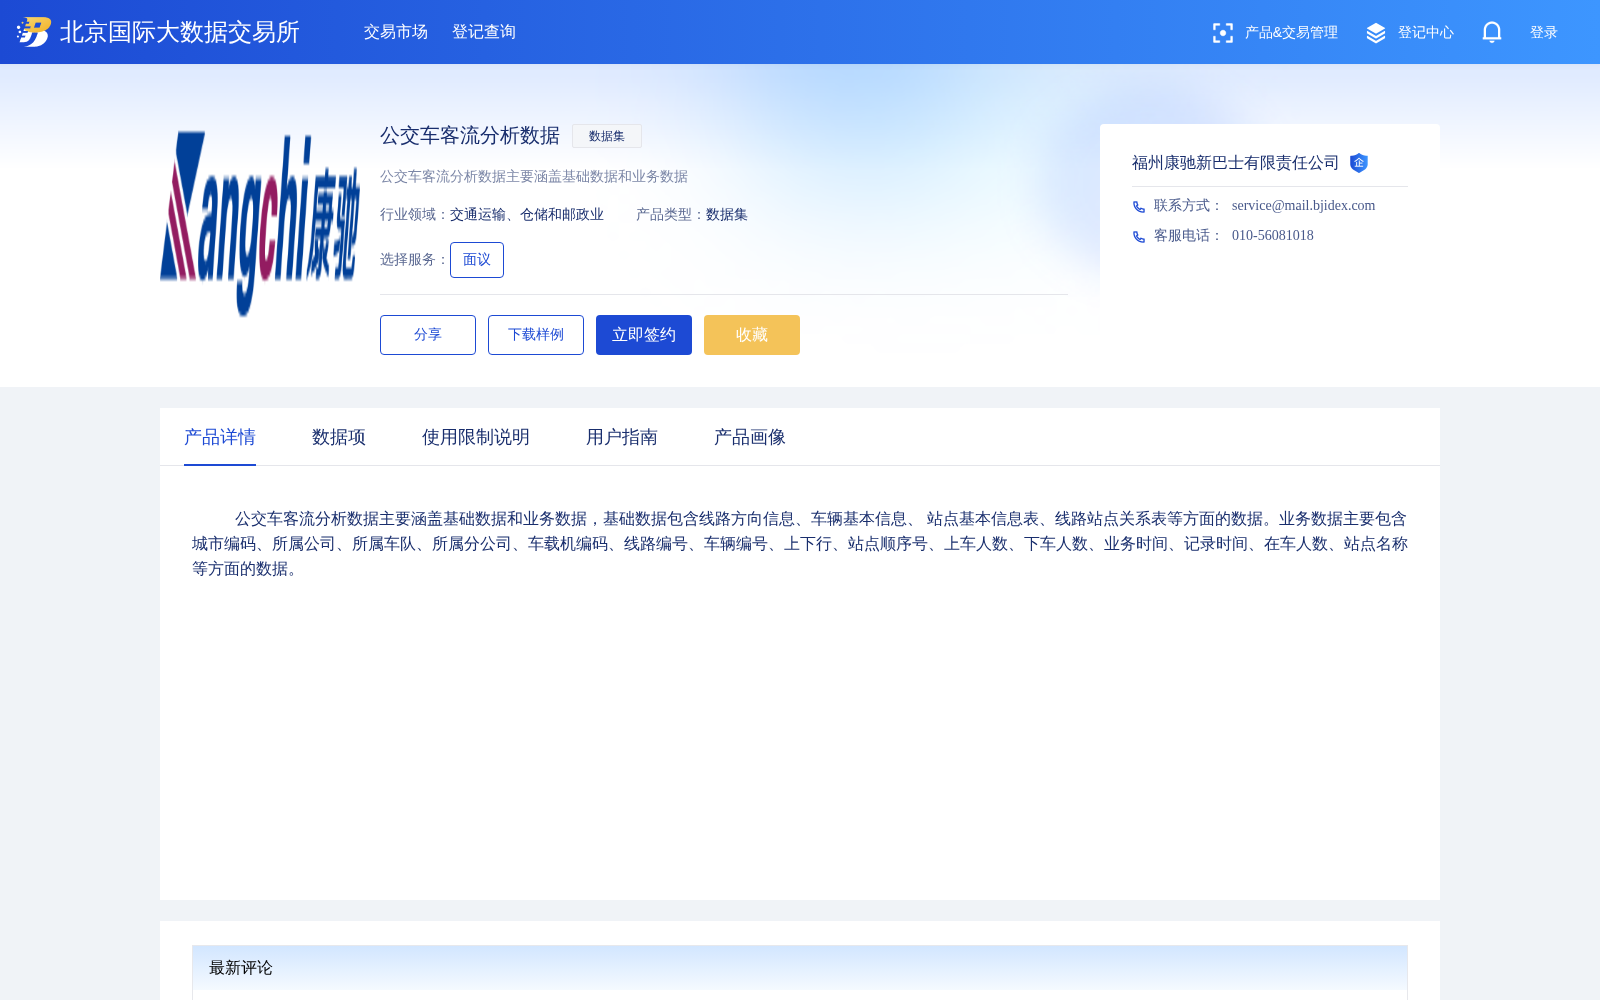Click the 立即签约 button
This screenshot has height=1000, width=1600.
[x=644, y=335]
